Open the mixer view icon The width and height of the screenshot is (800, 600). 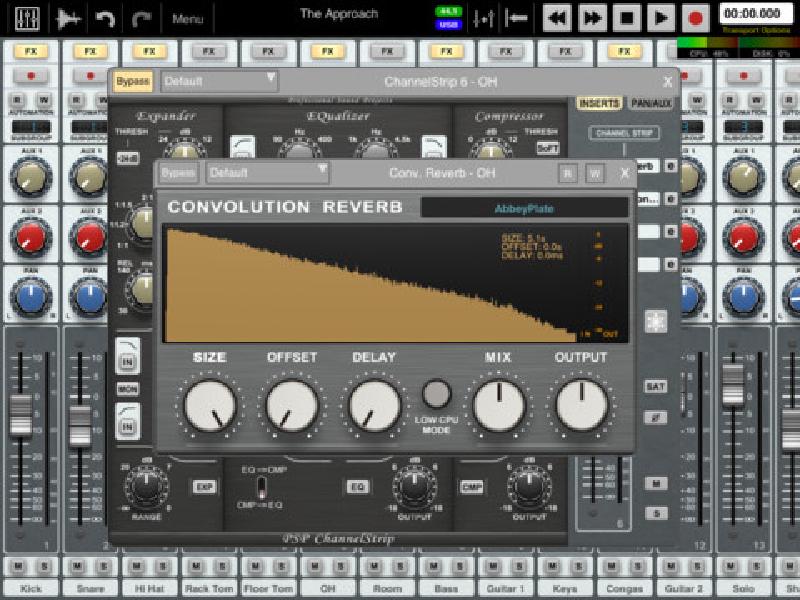27,18
